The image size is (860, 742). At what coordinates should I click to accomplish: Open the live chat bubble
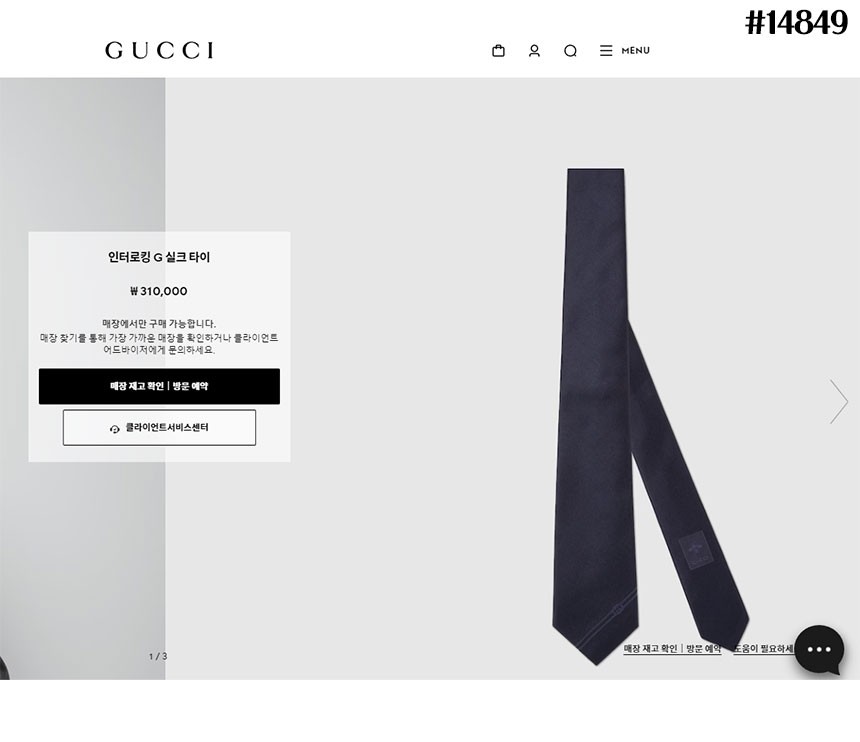coord(819,649)
